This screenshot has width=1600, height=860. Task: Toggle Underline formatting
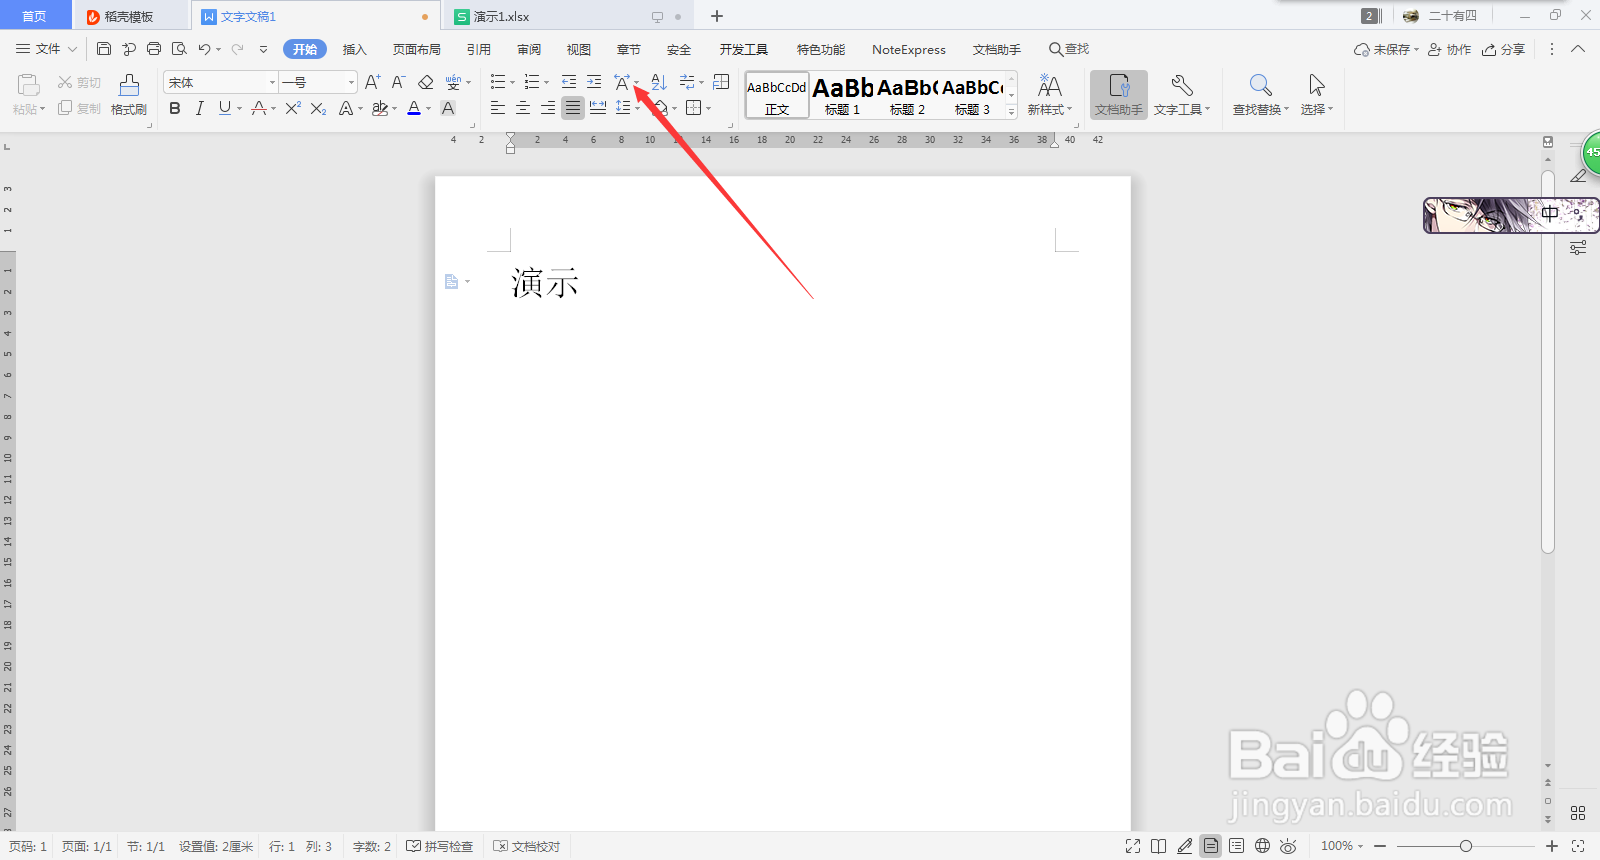[x=224, y=108]
